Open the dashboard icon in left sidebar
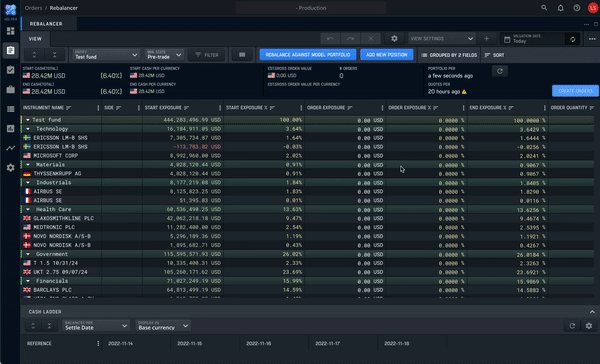Image resolution: width=600 pixels, height=364 pixels. 10,31
